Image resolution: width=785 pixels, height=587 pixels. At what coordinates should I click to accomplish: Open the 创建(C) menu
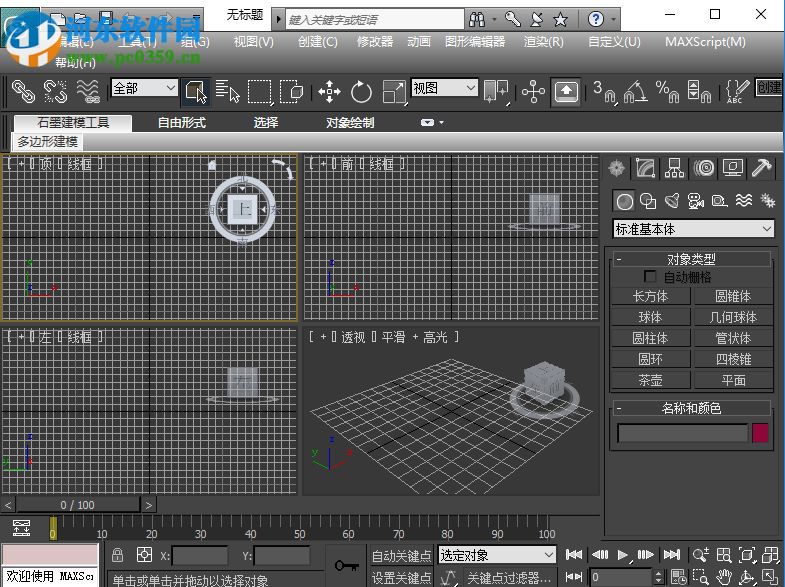pos(317,42)
